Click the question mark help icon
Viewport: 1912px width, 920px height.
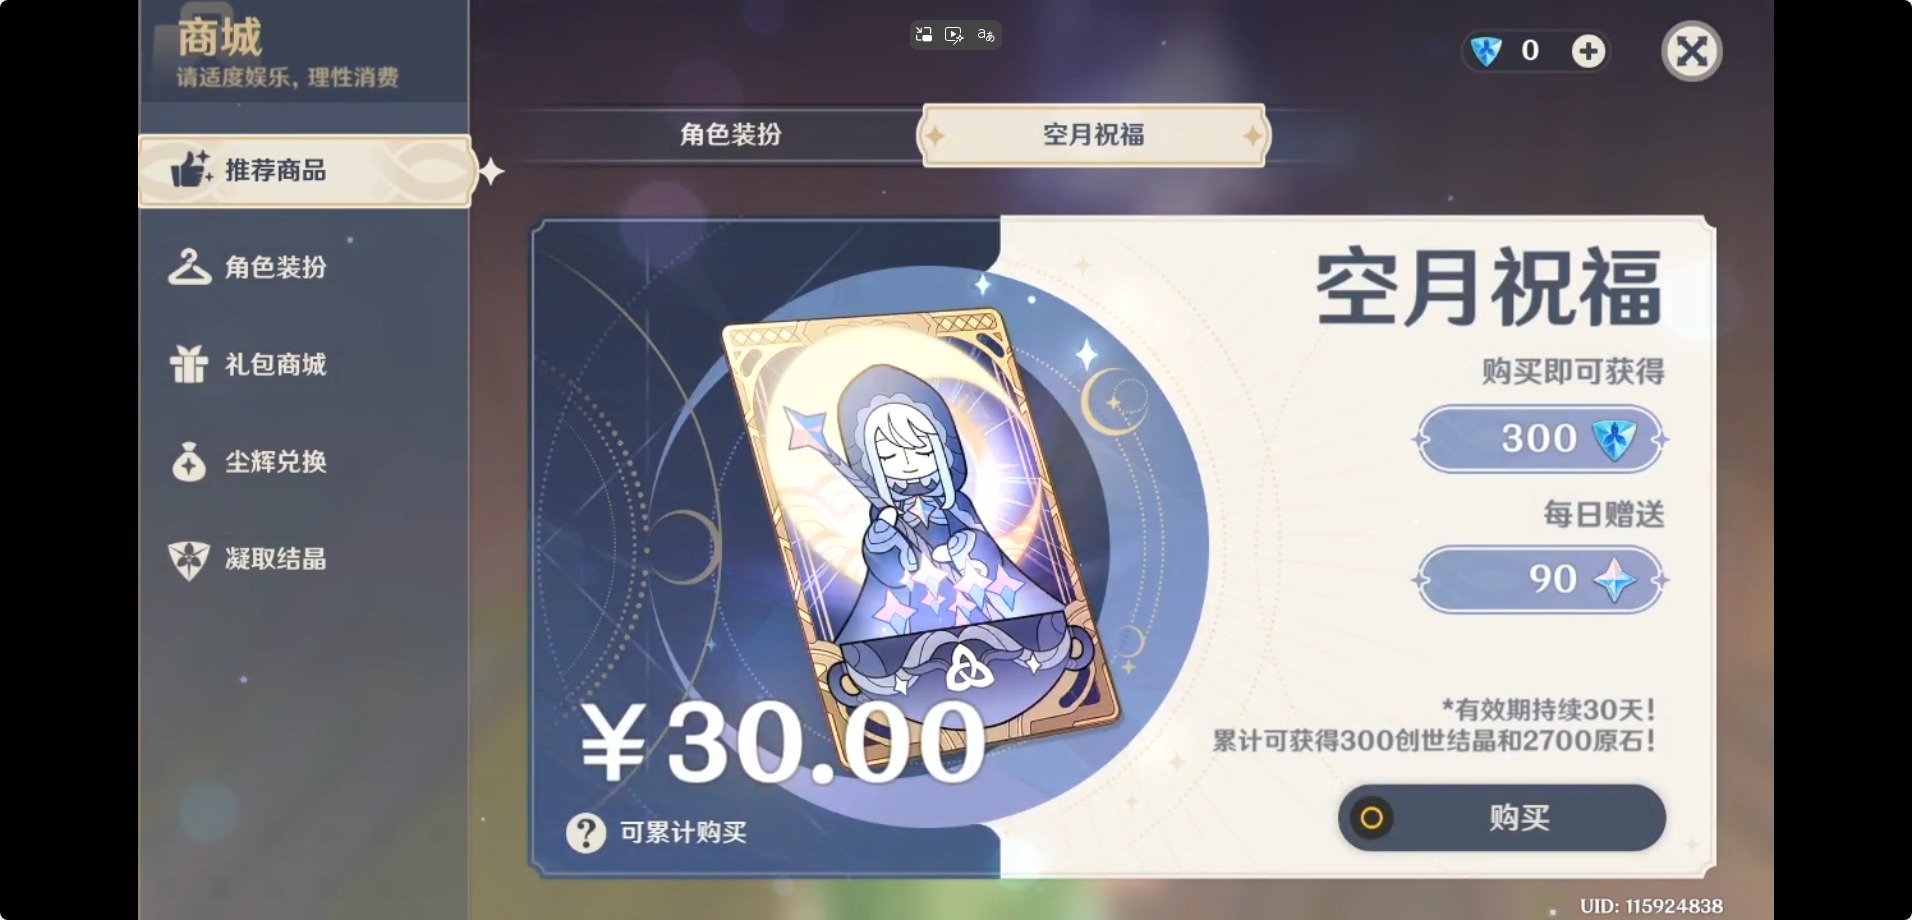click(586, 832)
